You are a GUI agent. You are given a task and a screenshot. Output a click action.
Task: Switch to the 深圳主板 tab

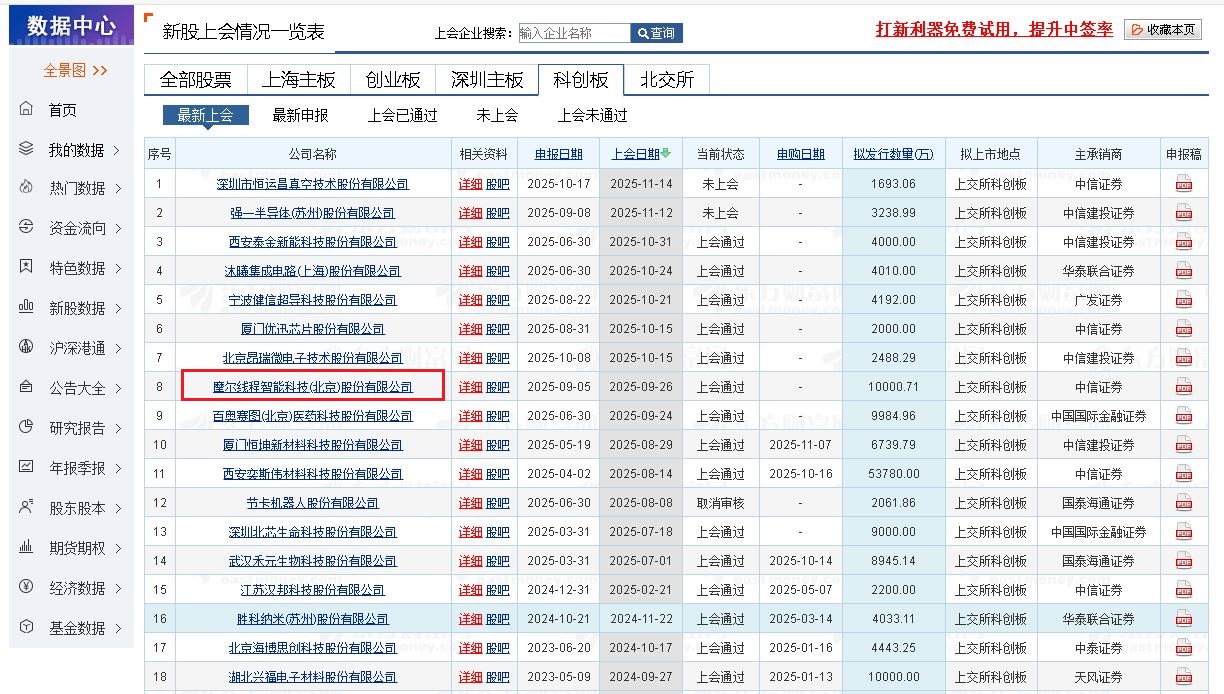pos(487,80)
